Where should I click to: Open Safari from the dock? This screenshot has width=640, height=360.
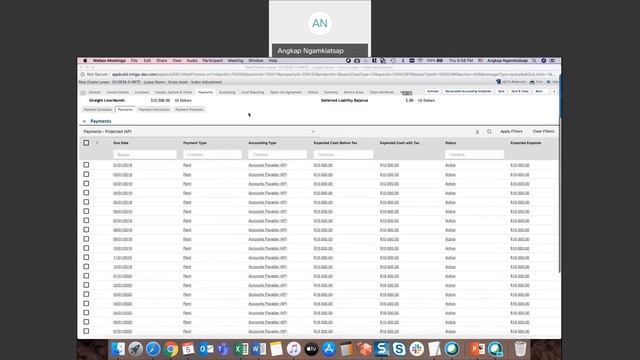(153, 349)
